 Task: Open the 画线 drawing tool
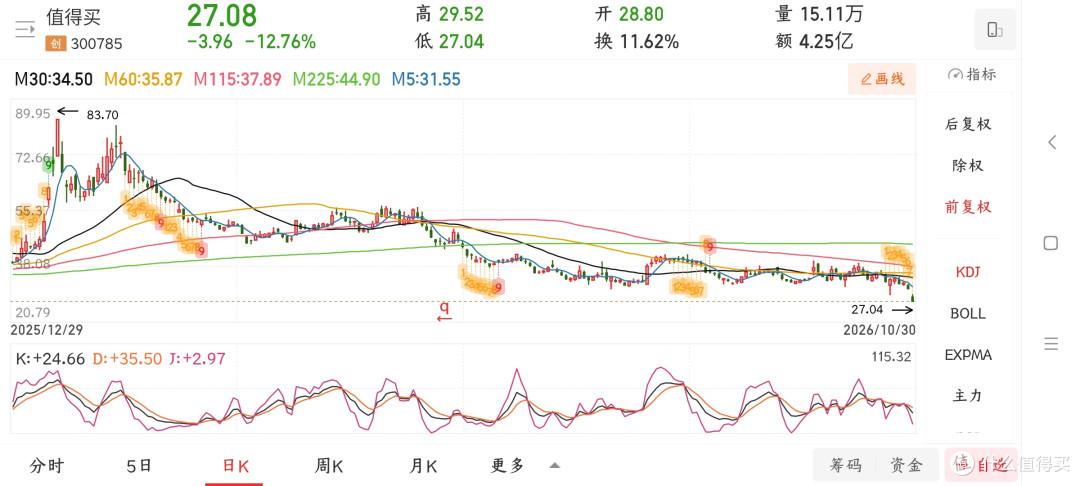882,79
